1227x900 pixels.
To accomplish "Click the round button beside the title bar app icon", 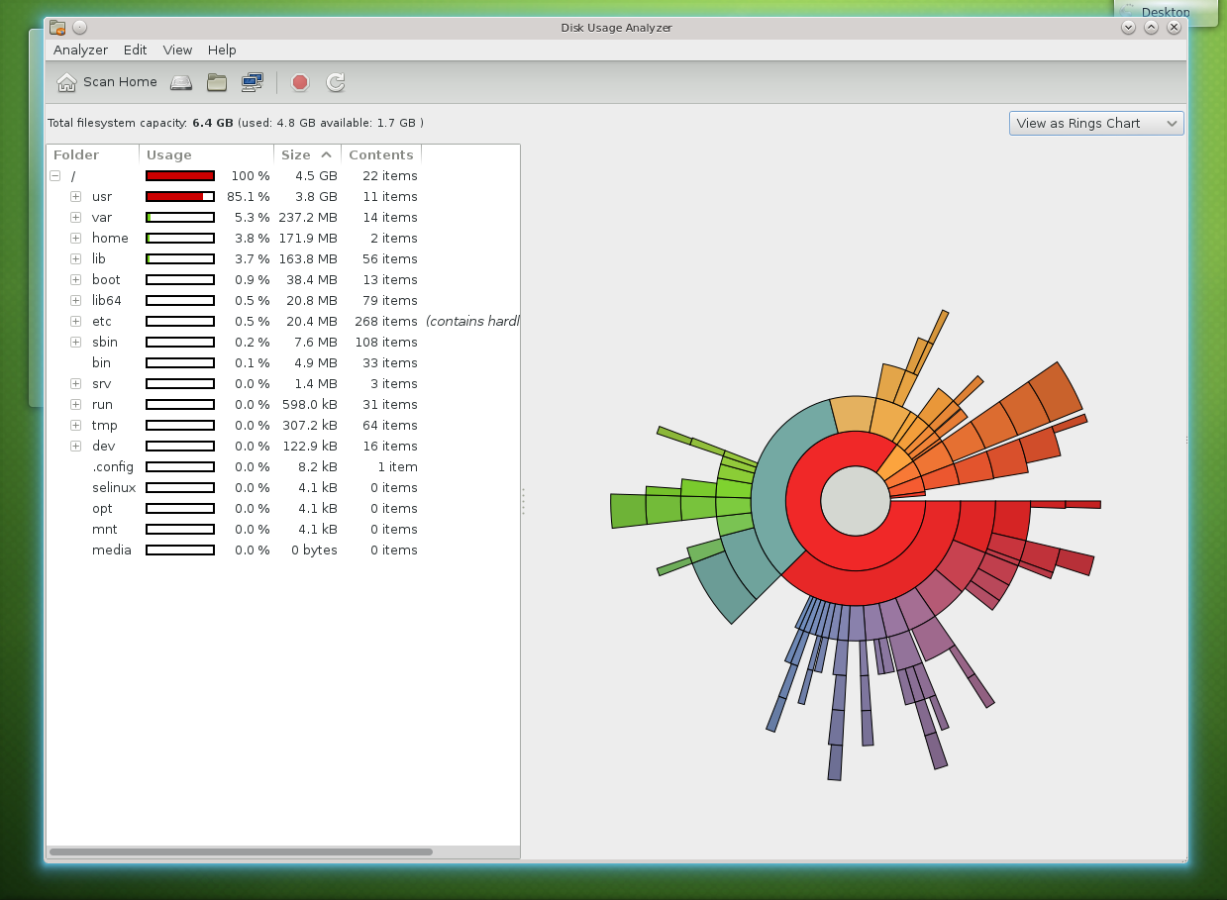I will (80, 28).
